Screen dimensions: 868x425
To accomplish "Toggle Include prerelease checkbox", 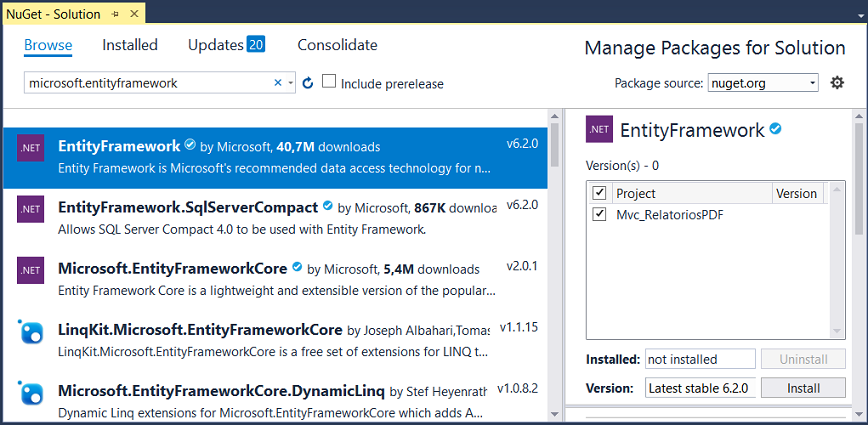I will (329, 82).
